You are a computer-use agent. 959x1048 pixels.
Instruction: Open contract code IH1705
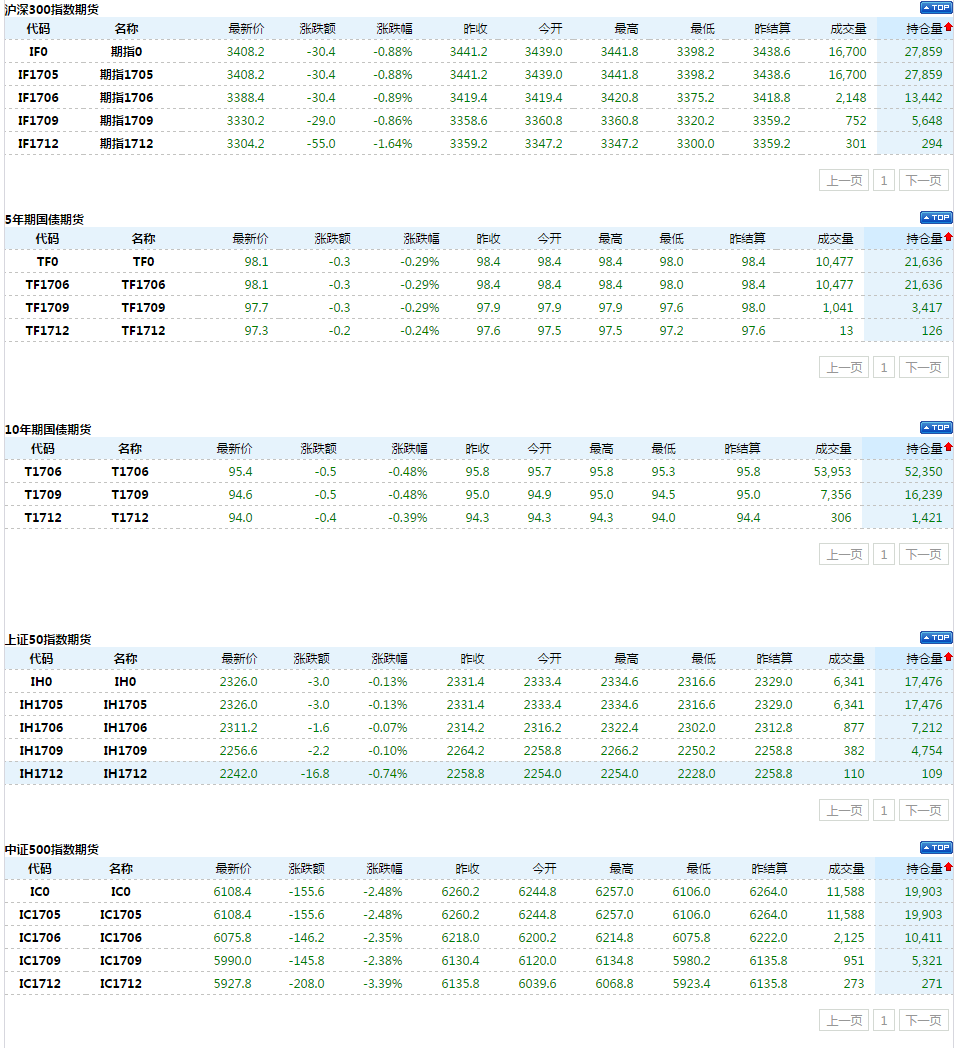tap(41, 704)
